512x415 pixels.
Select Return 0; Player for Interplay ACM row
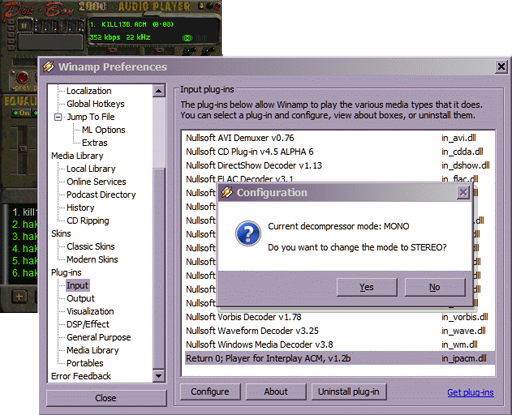[339, 358]
